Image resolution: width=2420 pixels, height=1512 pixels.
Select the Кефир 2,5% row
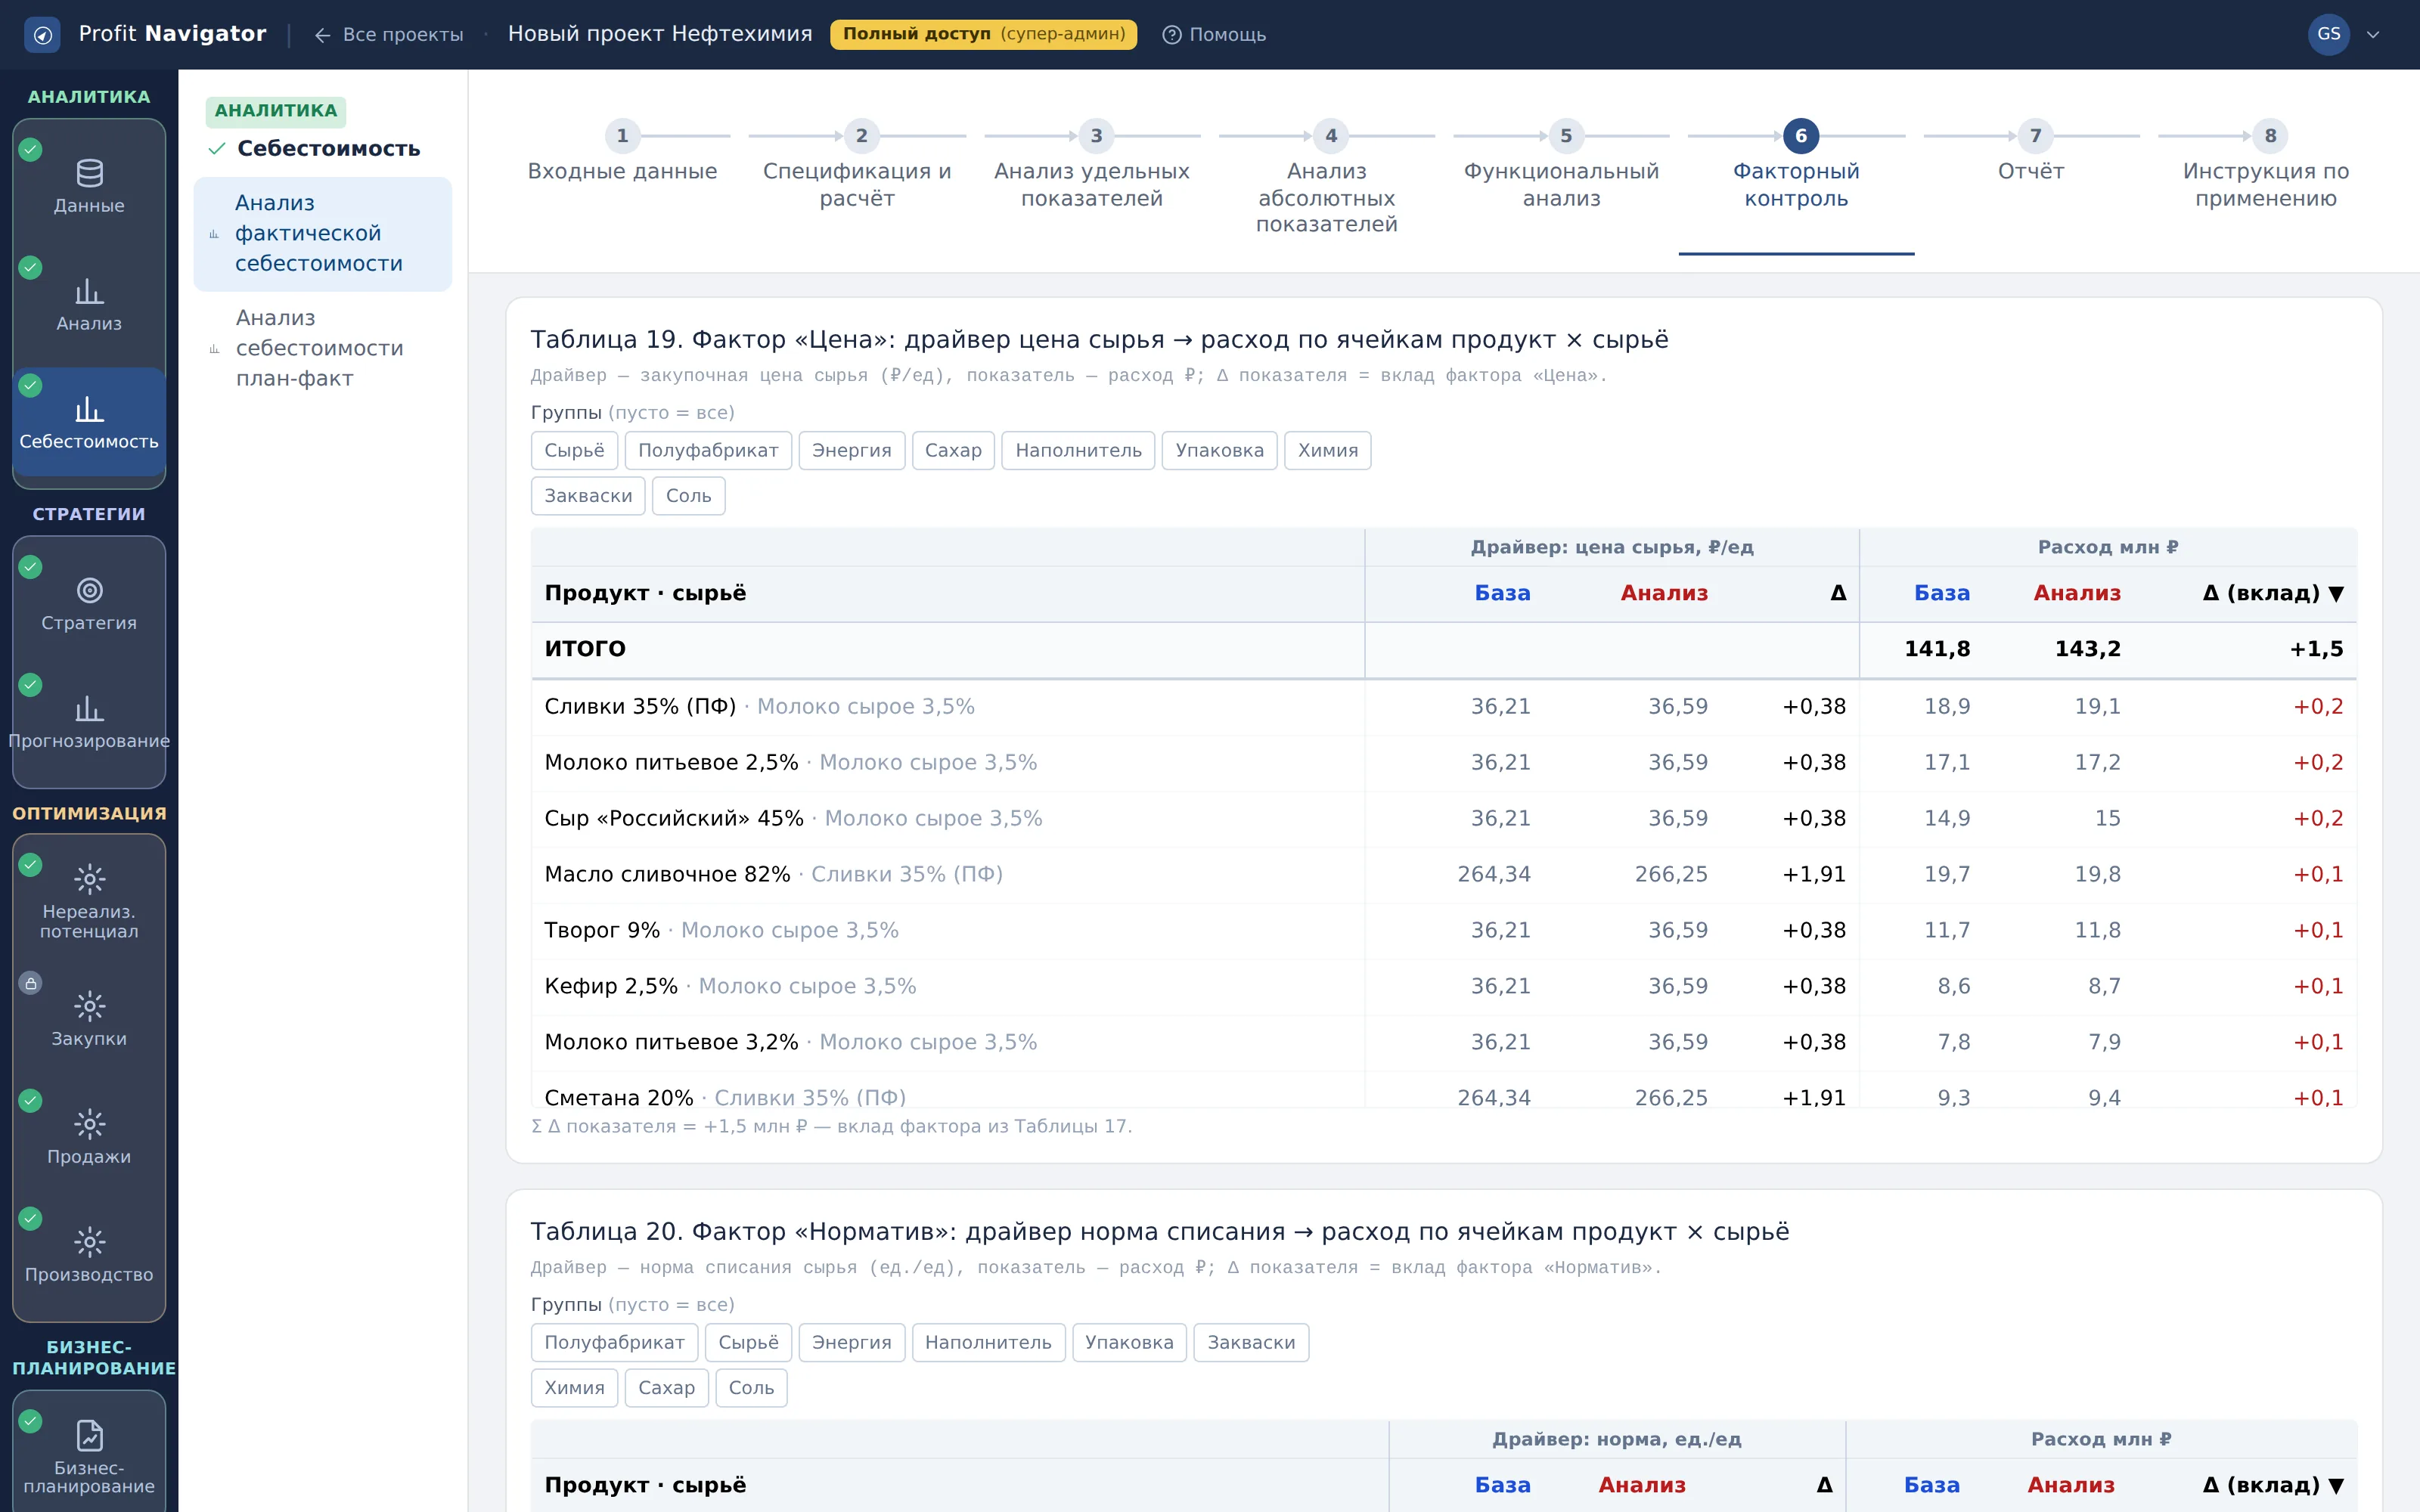click(x=1443, y=987)
